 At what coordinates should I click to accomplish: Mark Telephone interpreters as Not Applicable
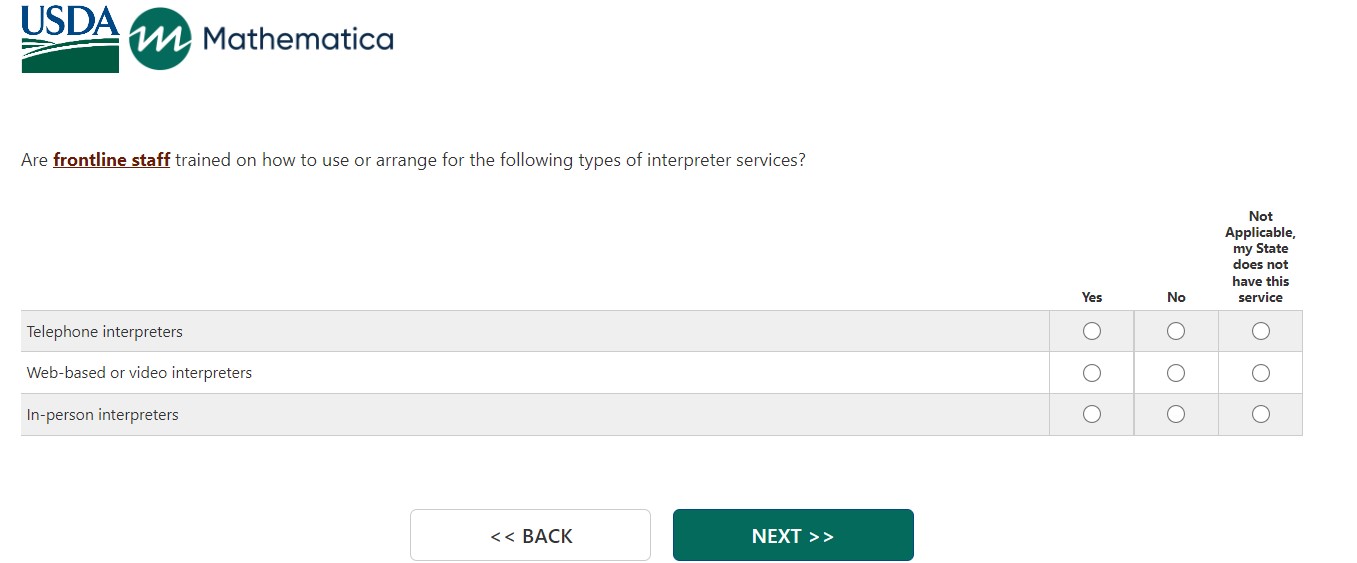pos(1261,331)
